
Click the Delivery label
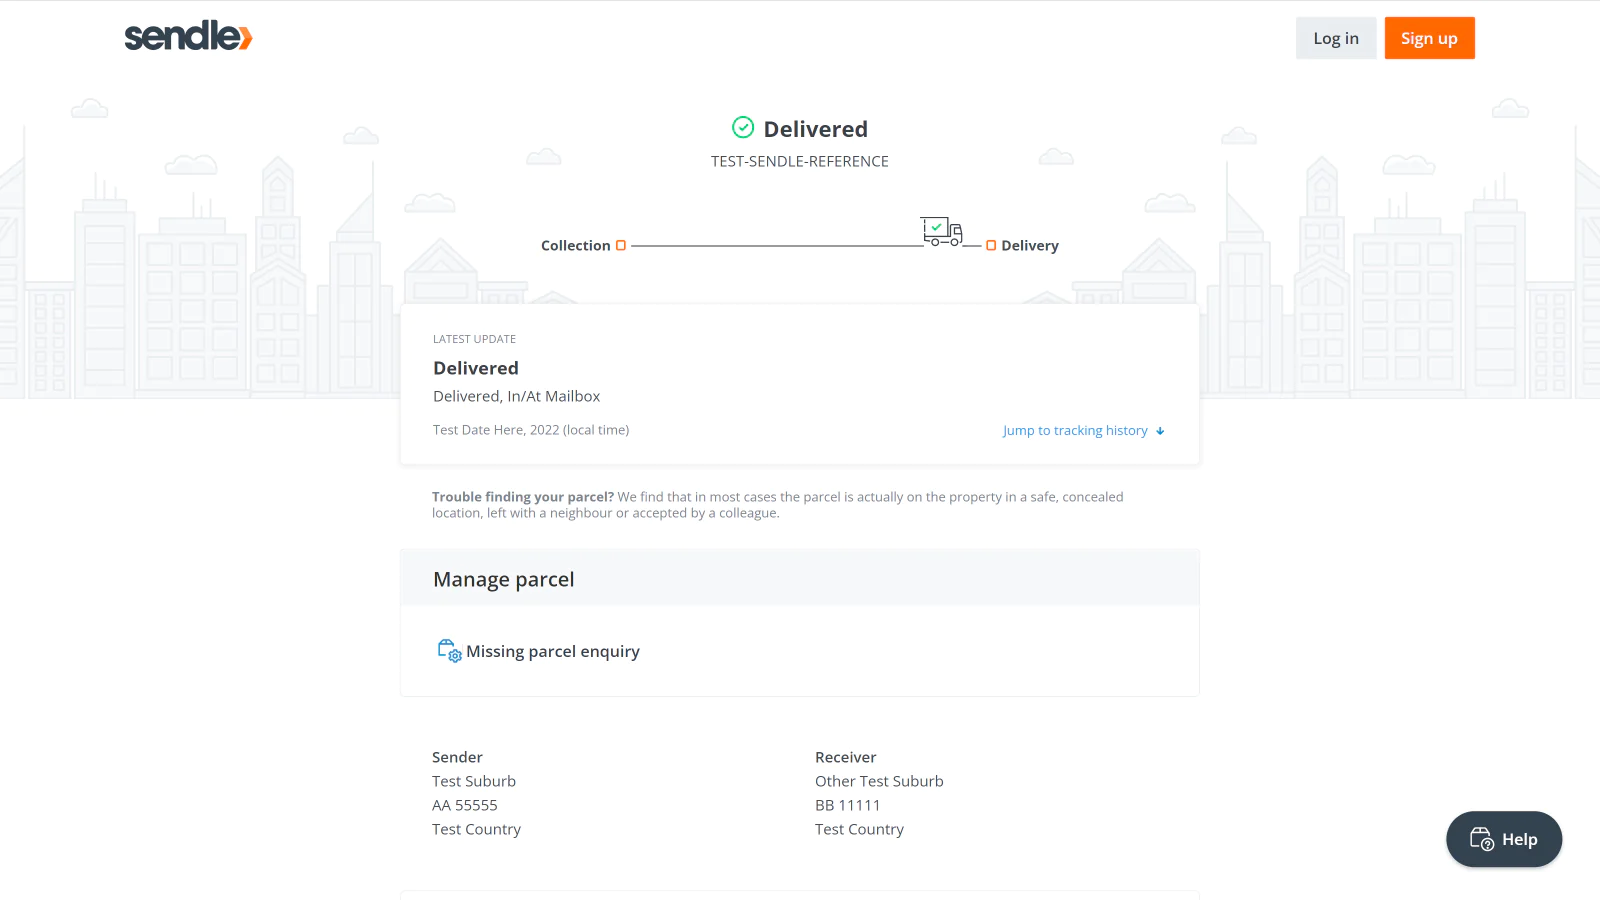coord(1030,245)
